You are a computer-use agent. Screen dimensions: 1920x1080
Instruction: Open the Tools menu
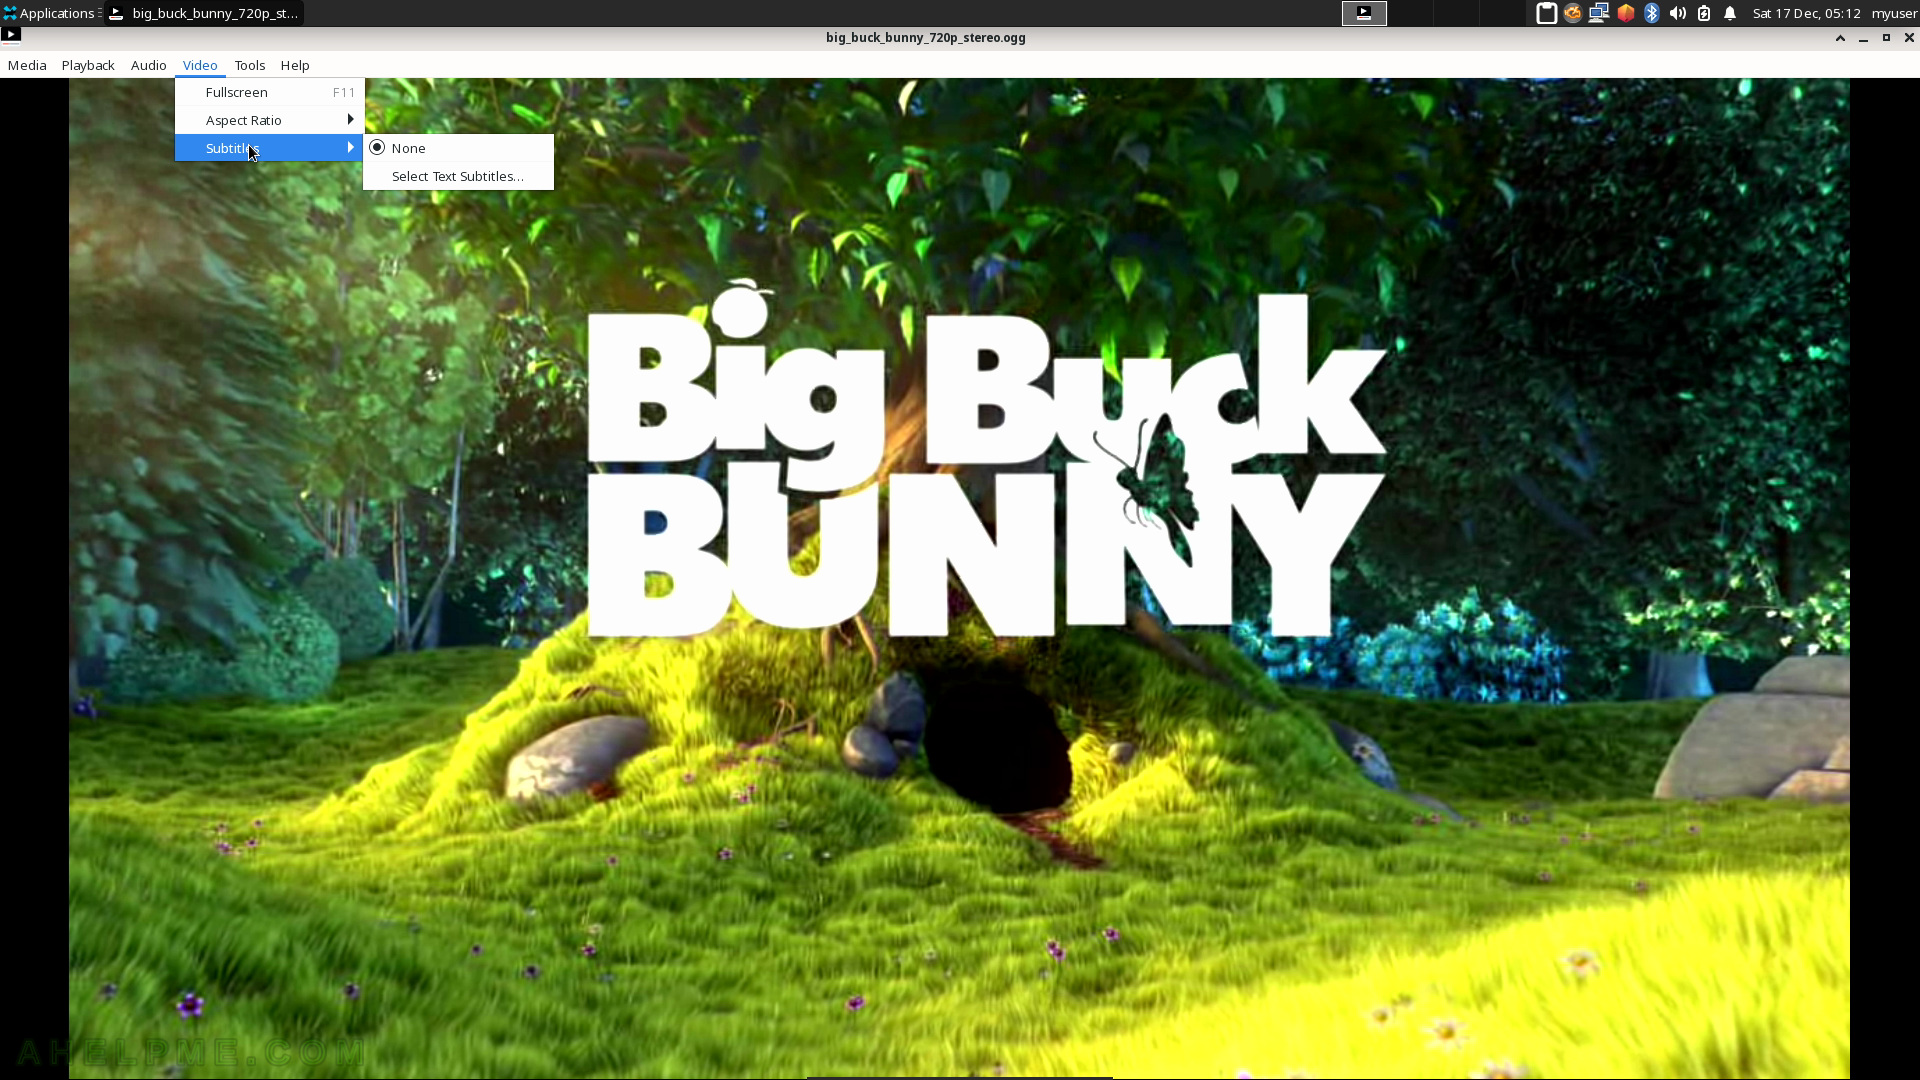[x=250, y=65]
